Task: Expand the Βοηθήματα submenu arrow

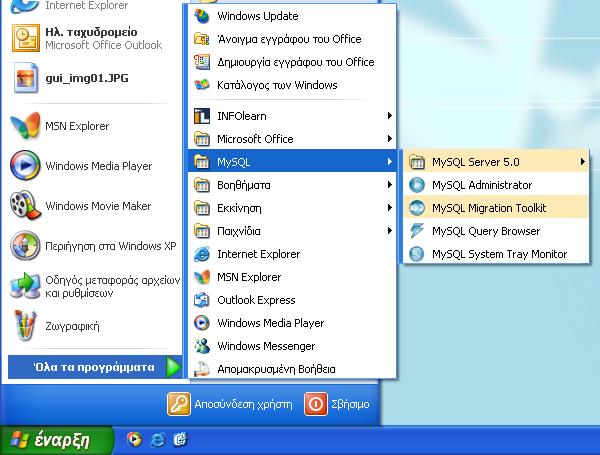Action: click(x=389, y=185)
